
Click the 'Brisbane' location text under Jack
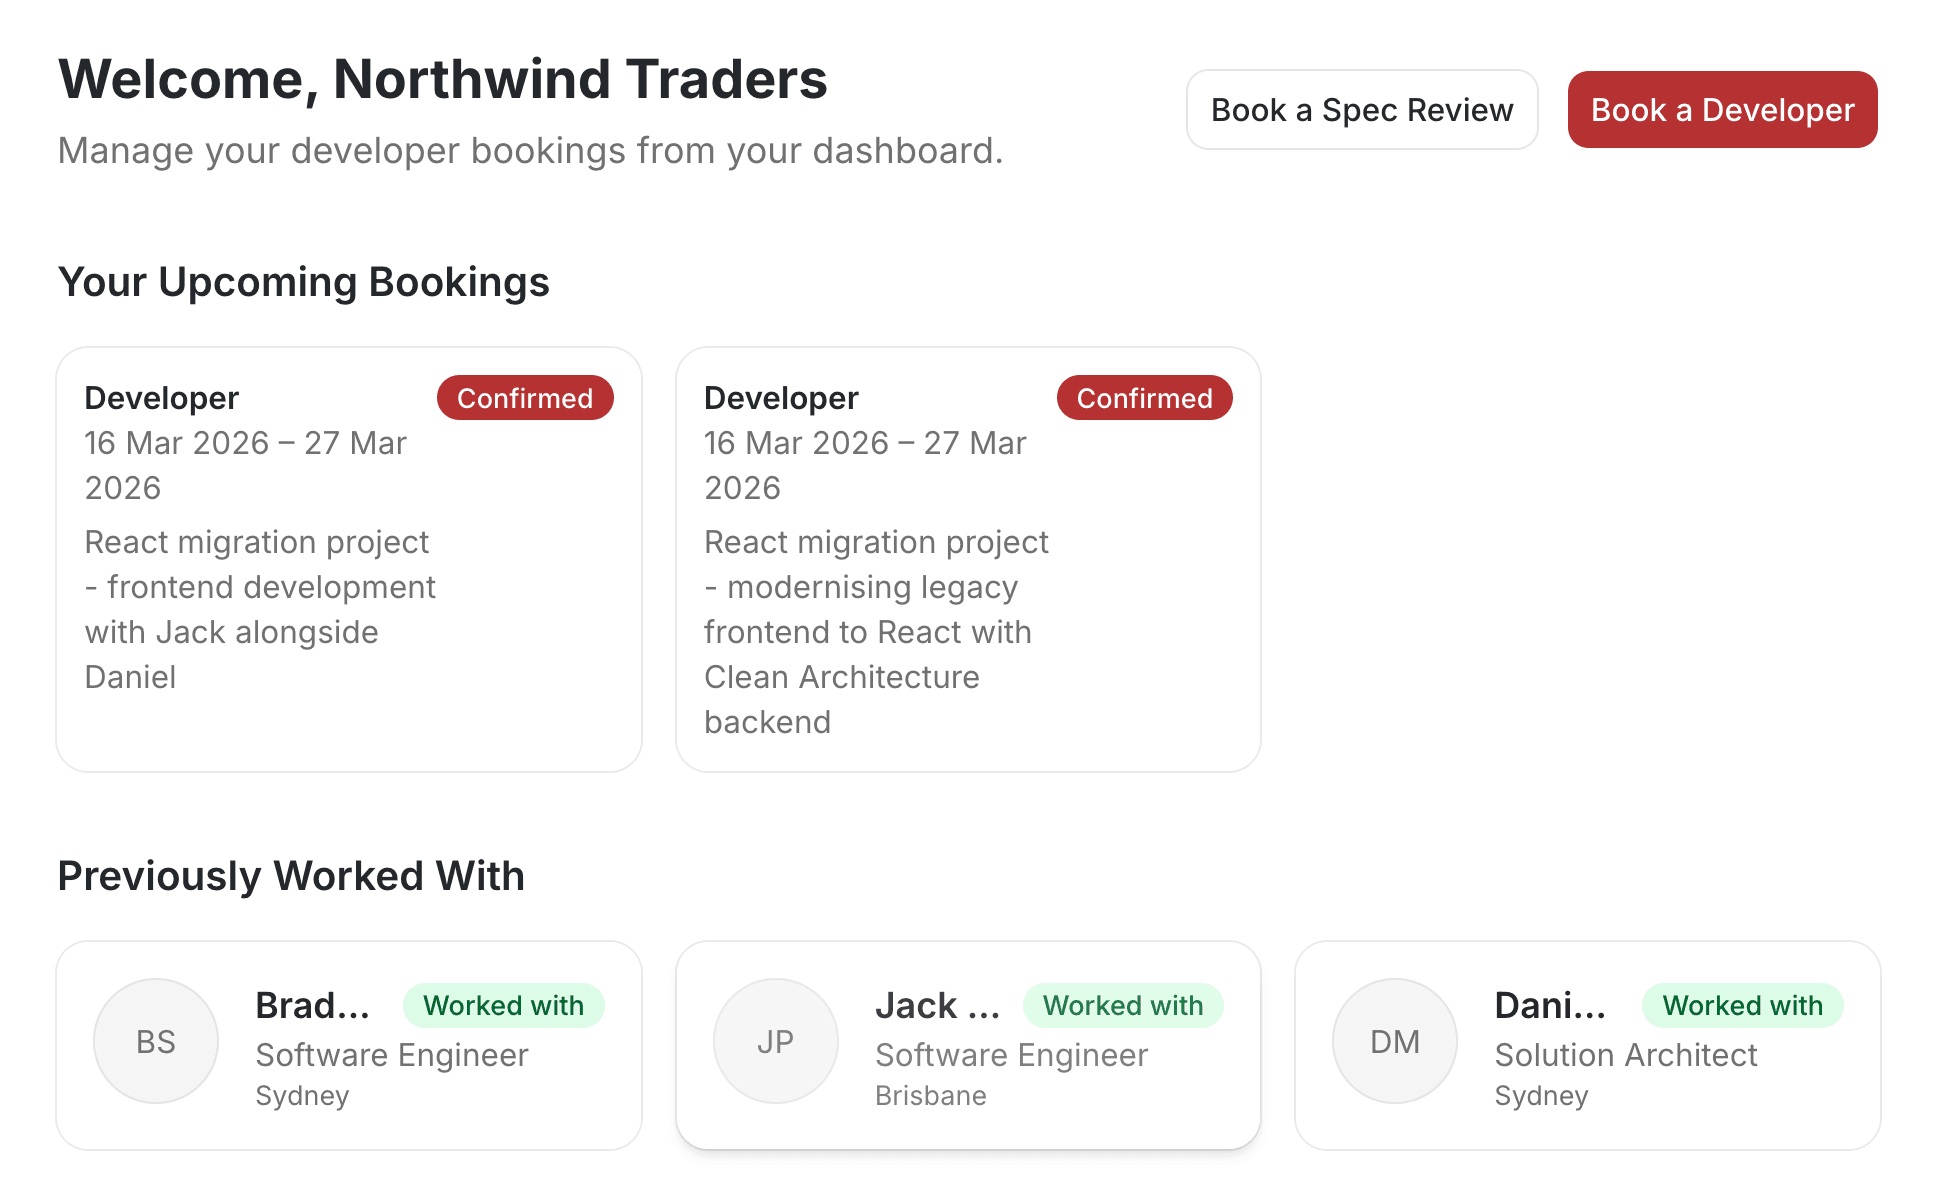coord(930,1095)
